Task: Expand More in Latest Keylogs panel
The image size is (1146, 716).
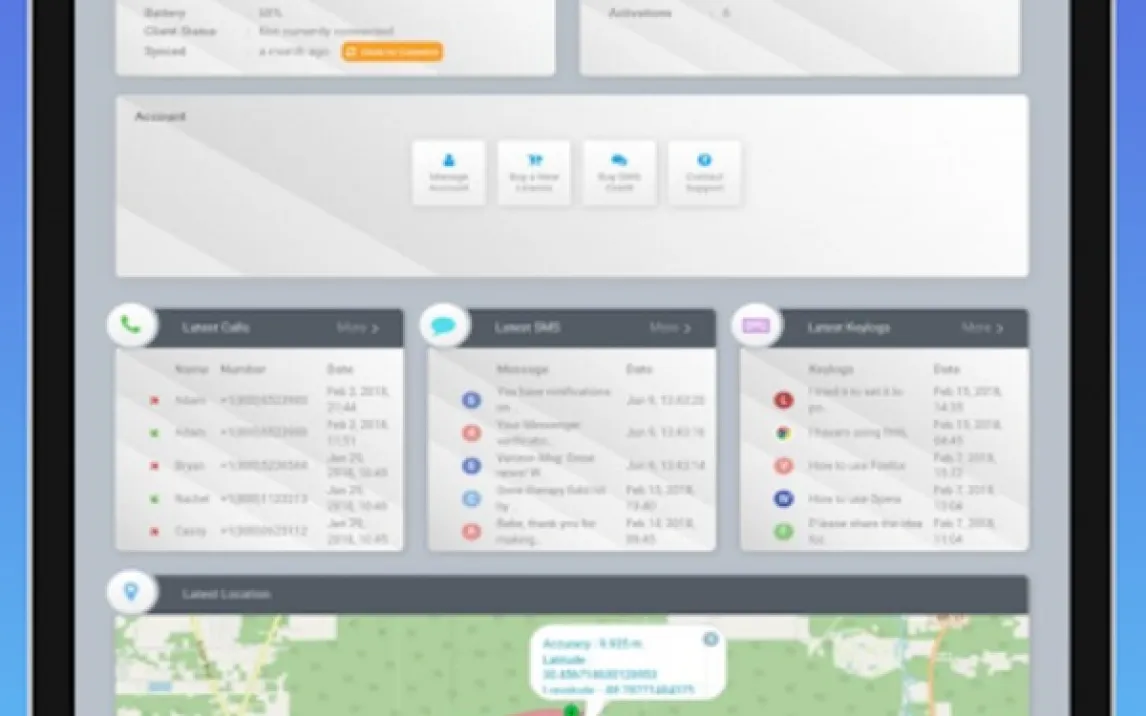Action: coord(982,328)
